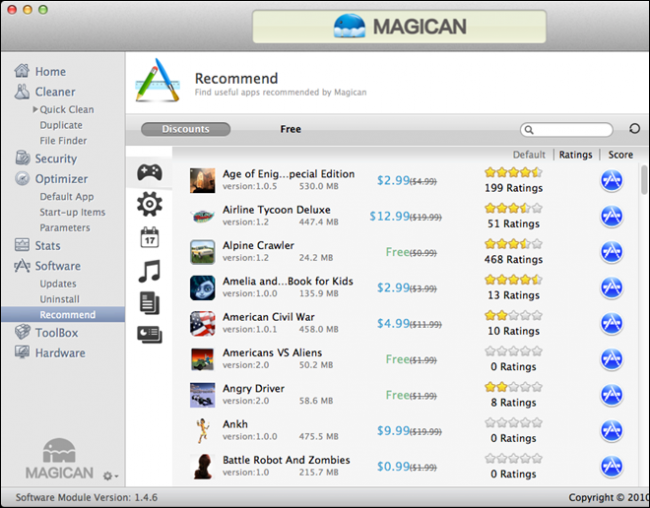Click the Magican whale logo in title bar
The image size is (650, 508).
(x=349, y=26)
